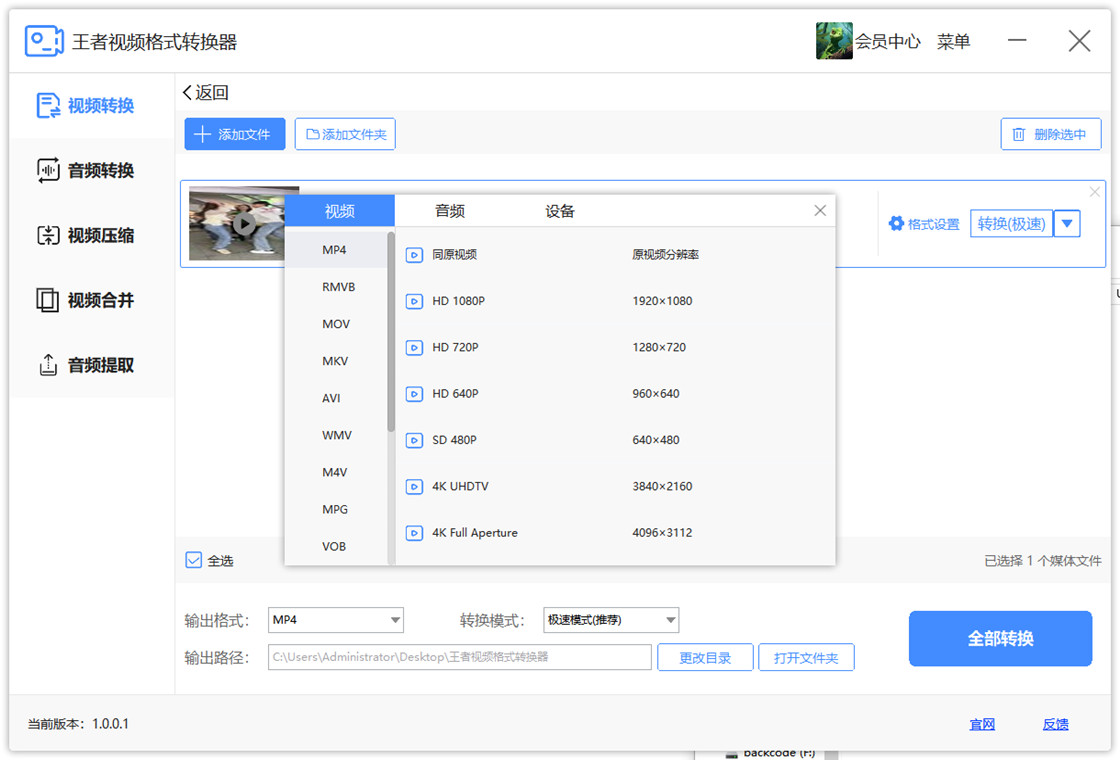Select MPG in the format list
The image size is (1120, 760).
[x=335, y=510]
